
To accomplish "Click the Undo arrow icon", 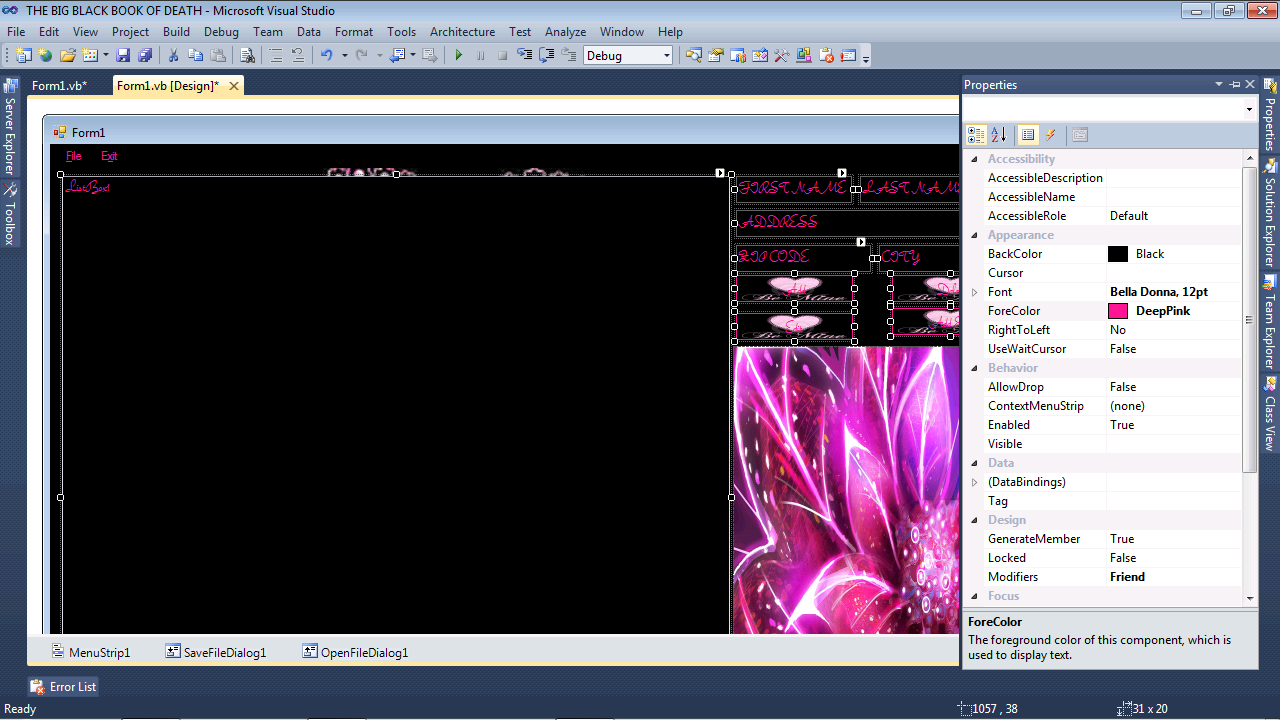I will click(326, 56).
